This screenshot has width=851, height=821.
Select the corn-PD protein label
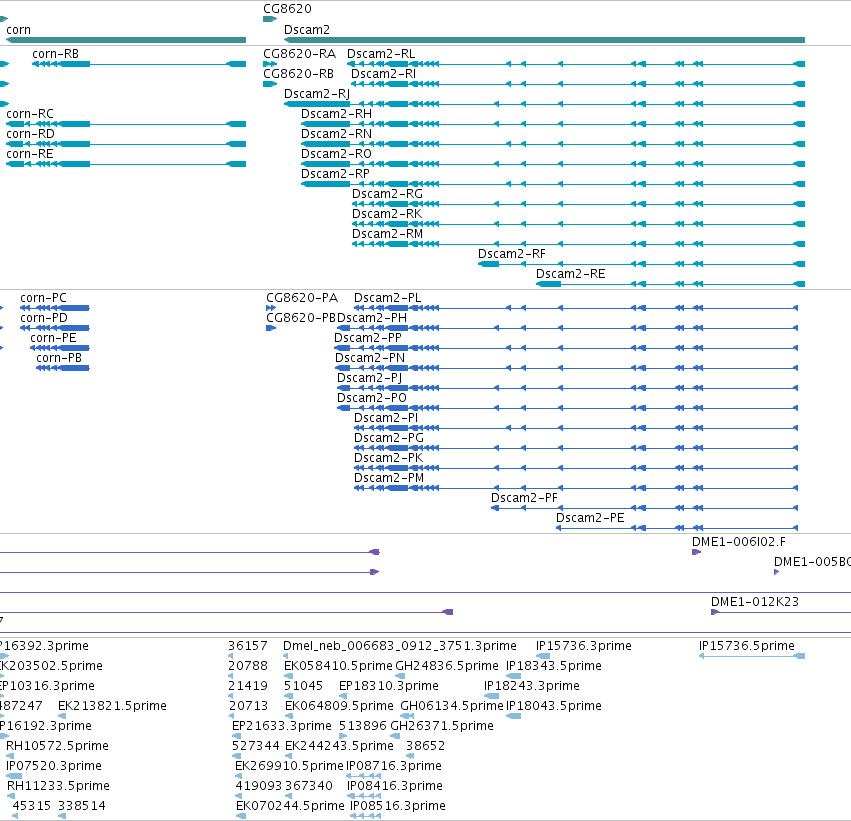(x=44, y=318)
